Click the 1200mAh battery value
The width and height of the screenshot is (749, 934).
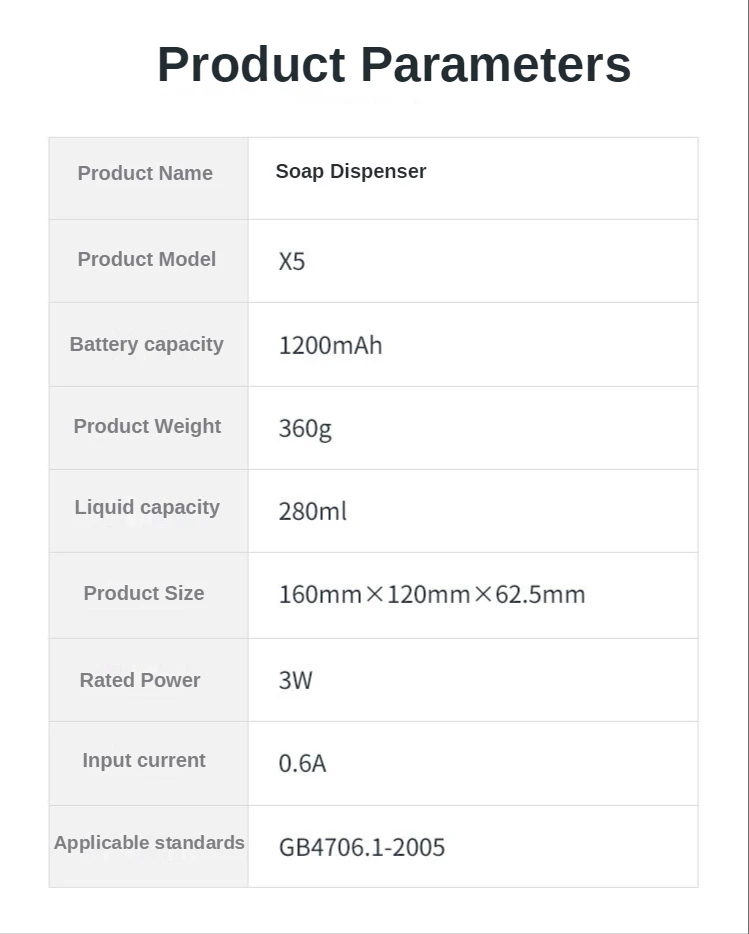point(330,346)
